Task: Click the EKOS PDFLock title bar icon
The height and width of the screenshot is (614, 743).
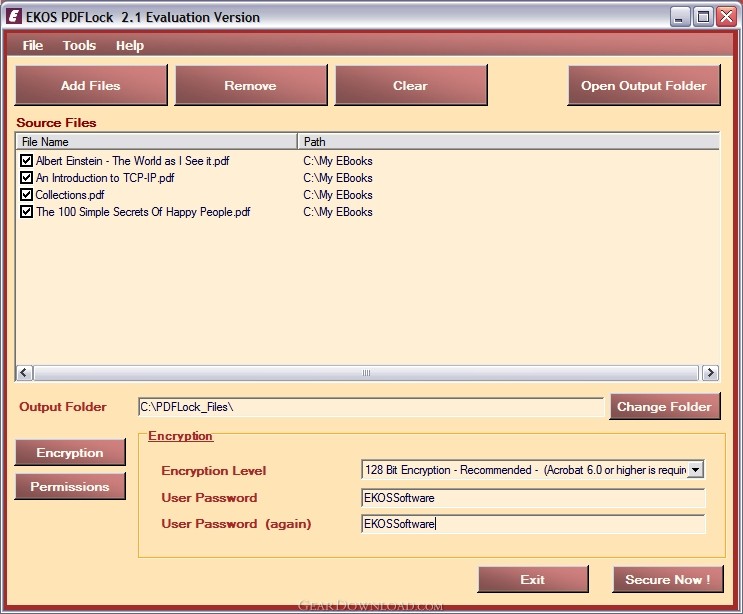Action: pos(14,16)
